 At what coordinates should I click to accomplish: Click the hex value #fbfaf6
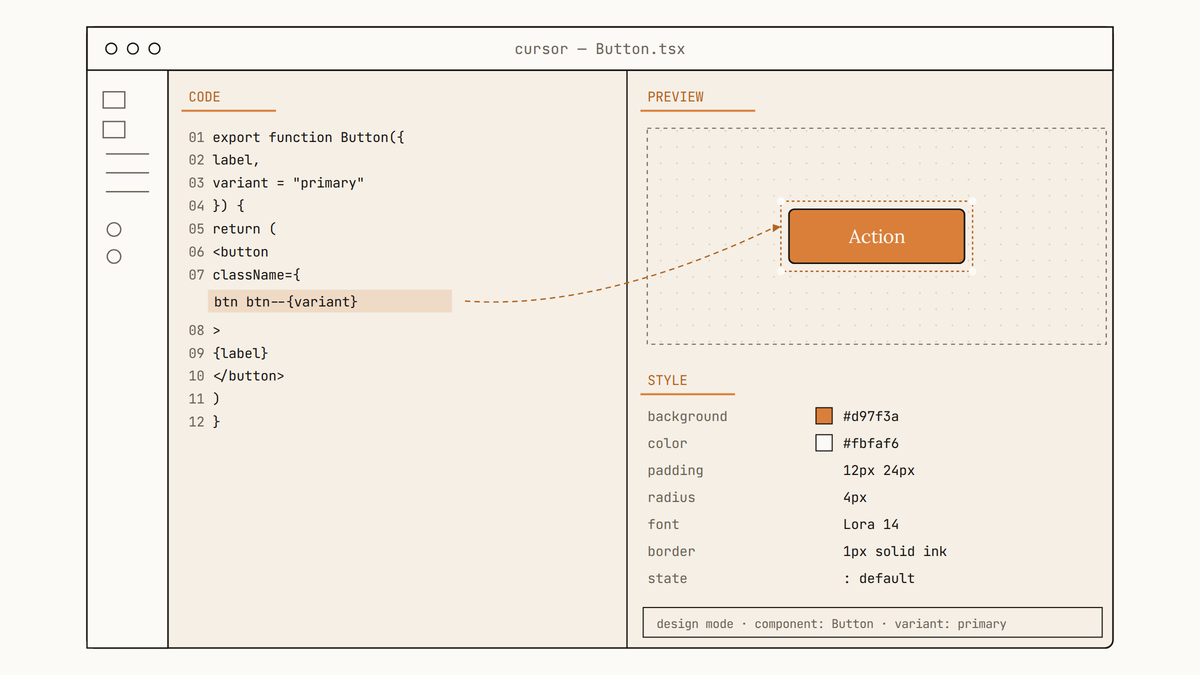click(x=871, y=443)
